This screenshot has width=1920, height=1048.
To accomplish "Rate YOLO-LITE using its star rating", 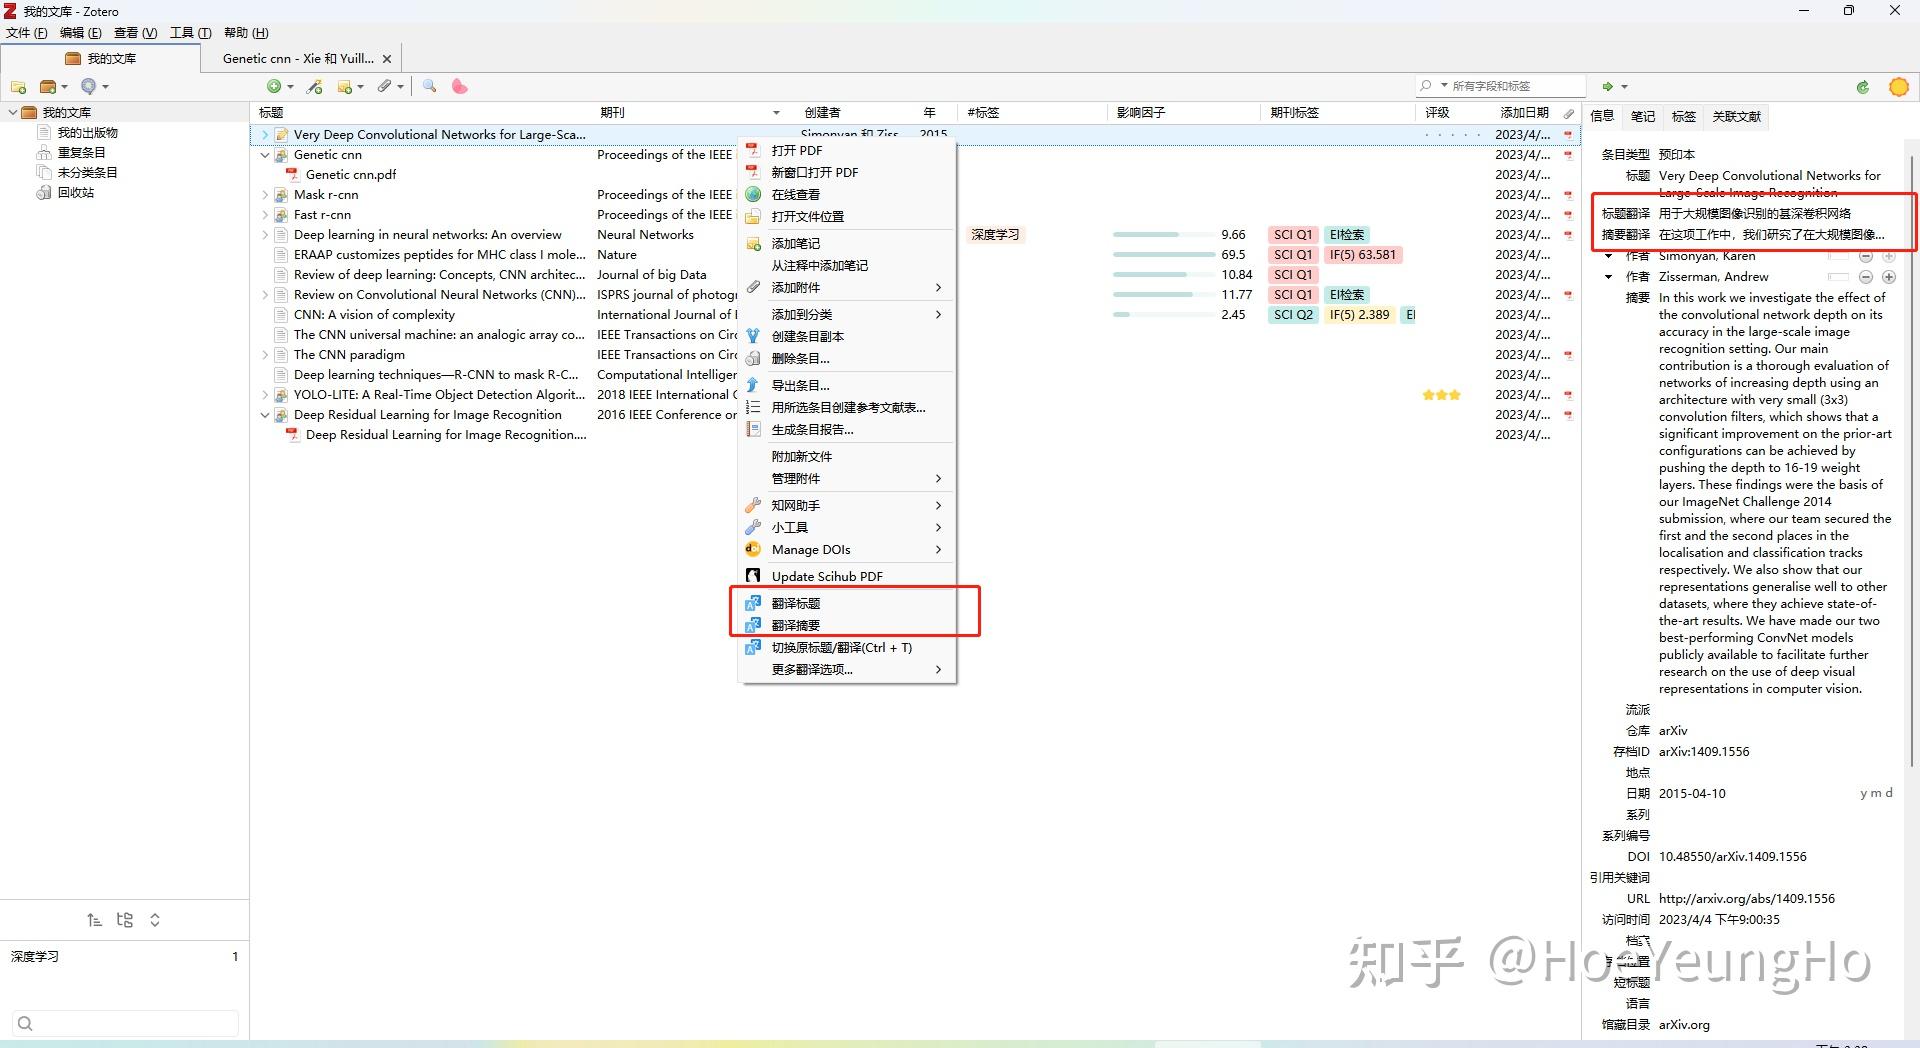I will point(1440,395).
